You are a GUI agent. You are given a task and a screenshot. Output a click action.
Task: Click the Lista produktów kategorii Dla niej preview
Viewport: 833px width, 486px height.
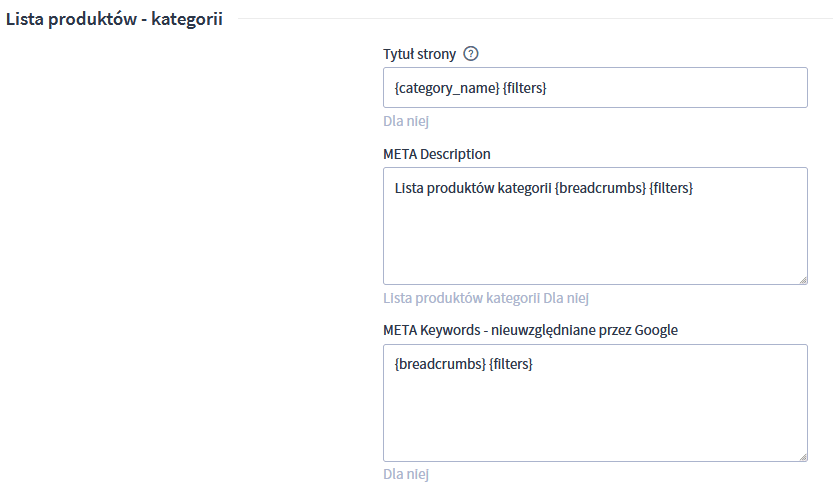tap(486, 298)
